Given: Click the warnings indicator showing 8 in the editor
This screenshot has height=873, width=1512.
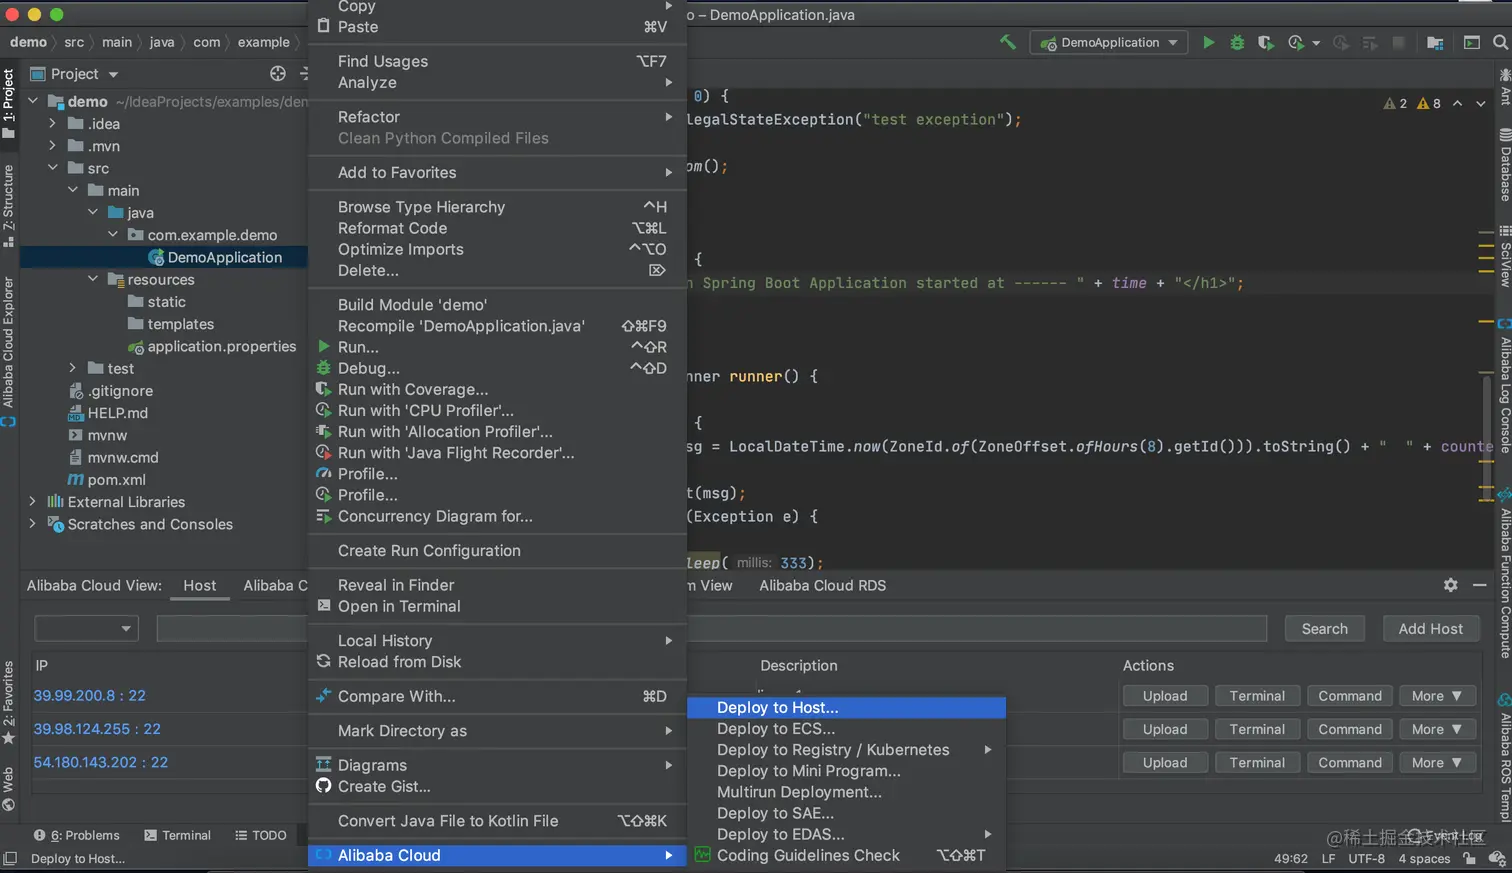Looking at the screenshot, I should coord(1429,103).
